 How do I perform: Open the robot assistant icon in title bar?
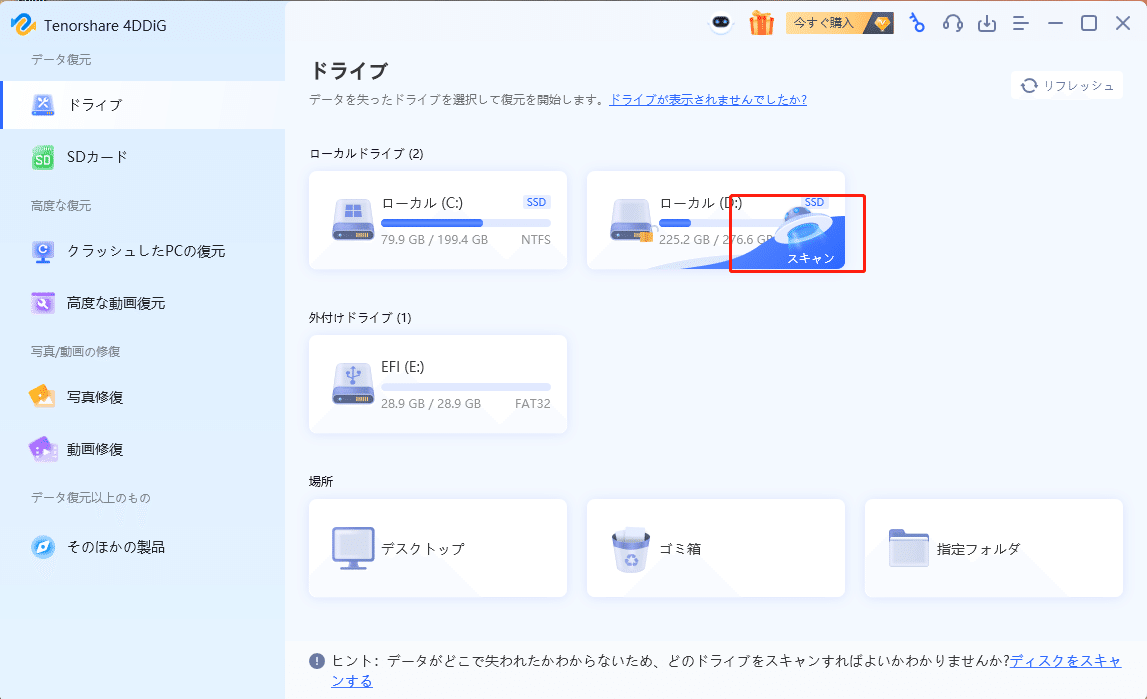721,23
